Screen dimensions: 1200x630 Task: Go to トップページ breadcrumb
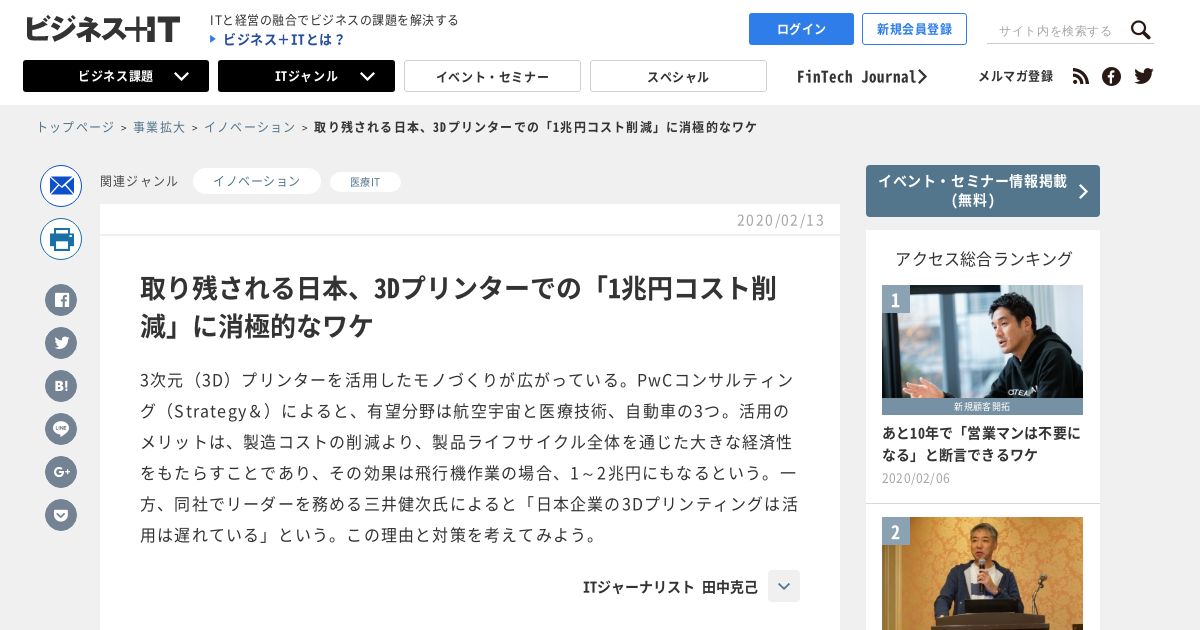pos(75,127)
